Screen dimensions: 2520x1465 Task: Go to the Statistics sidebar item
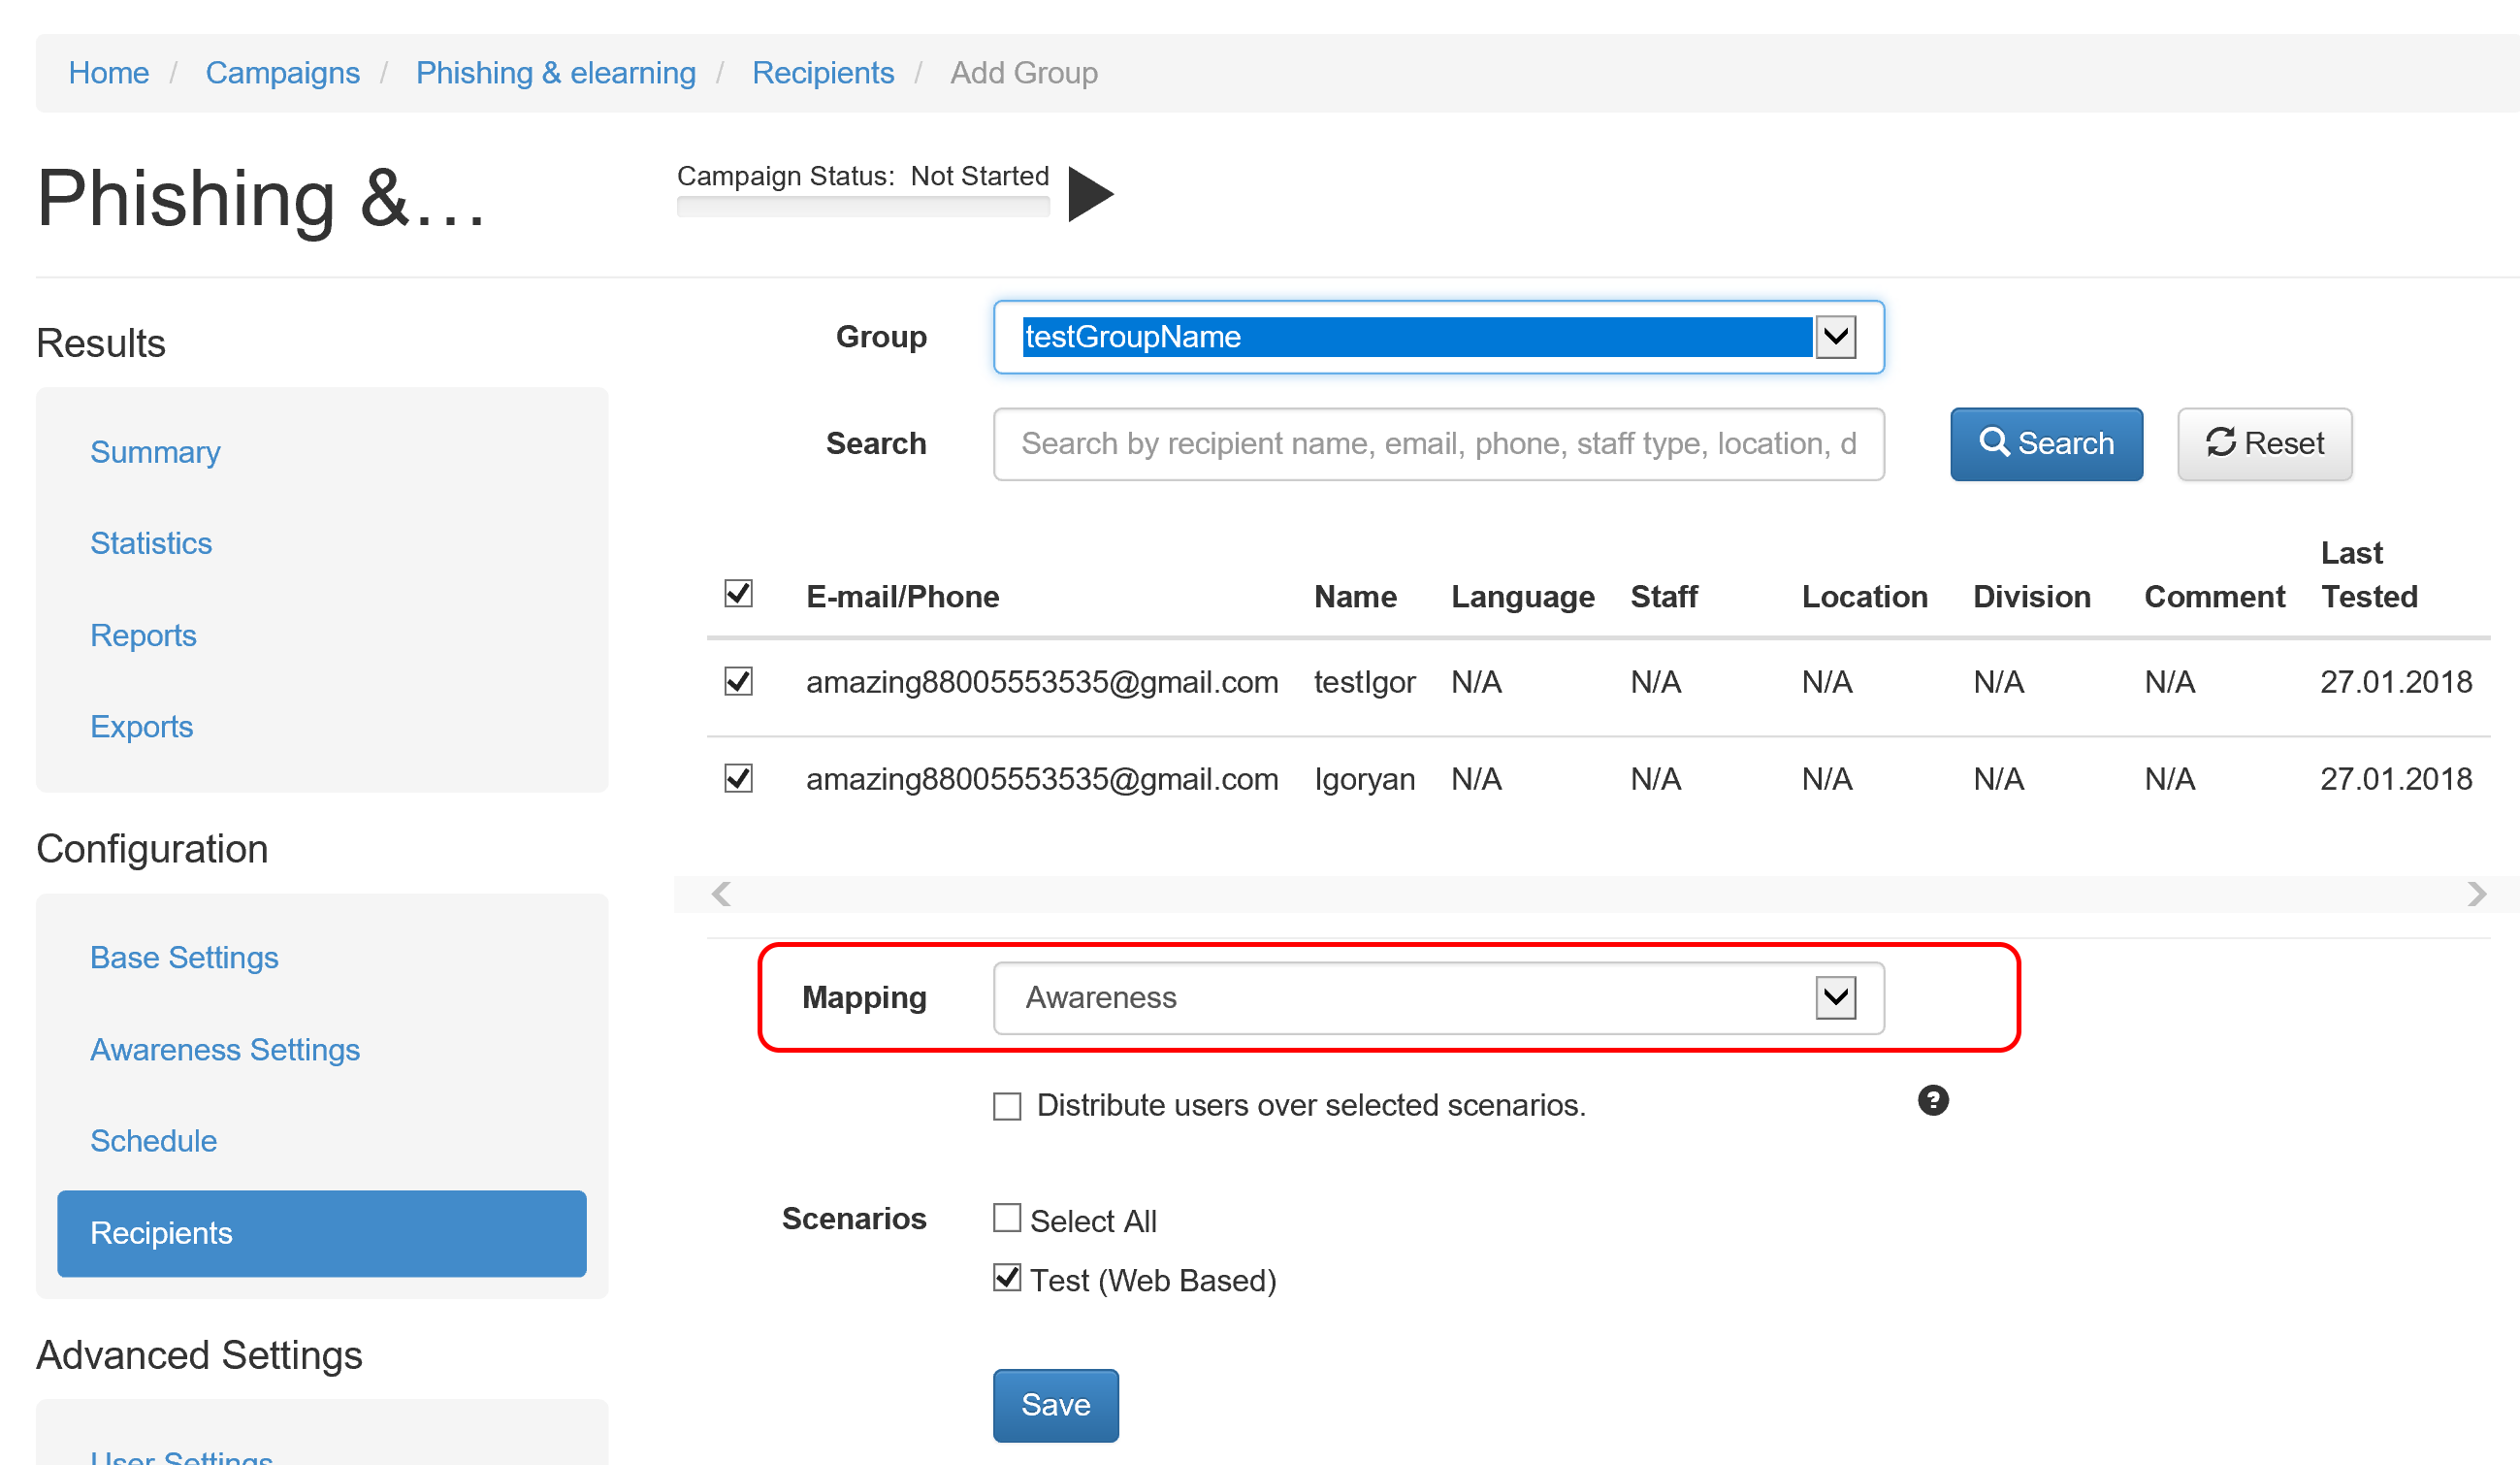151,543
